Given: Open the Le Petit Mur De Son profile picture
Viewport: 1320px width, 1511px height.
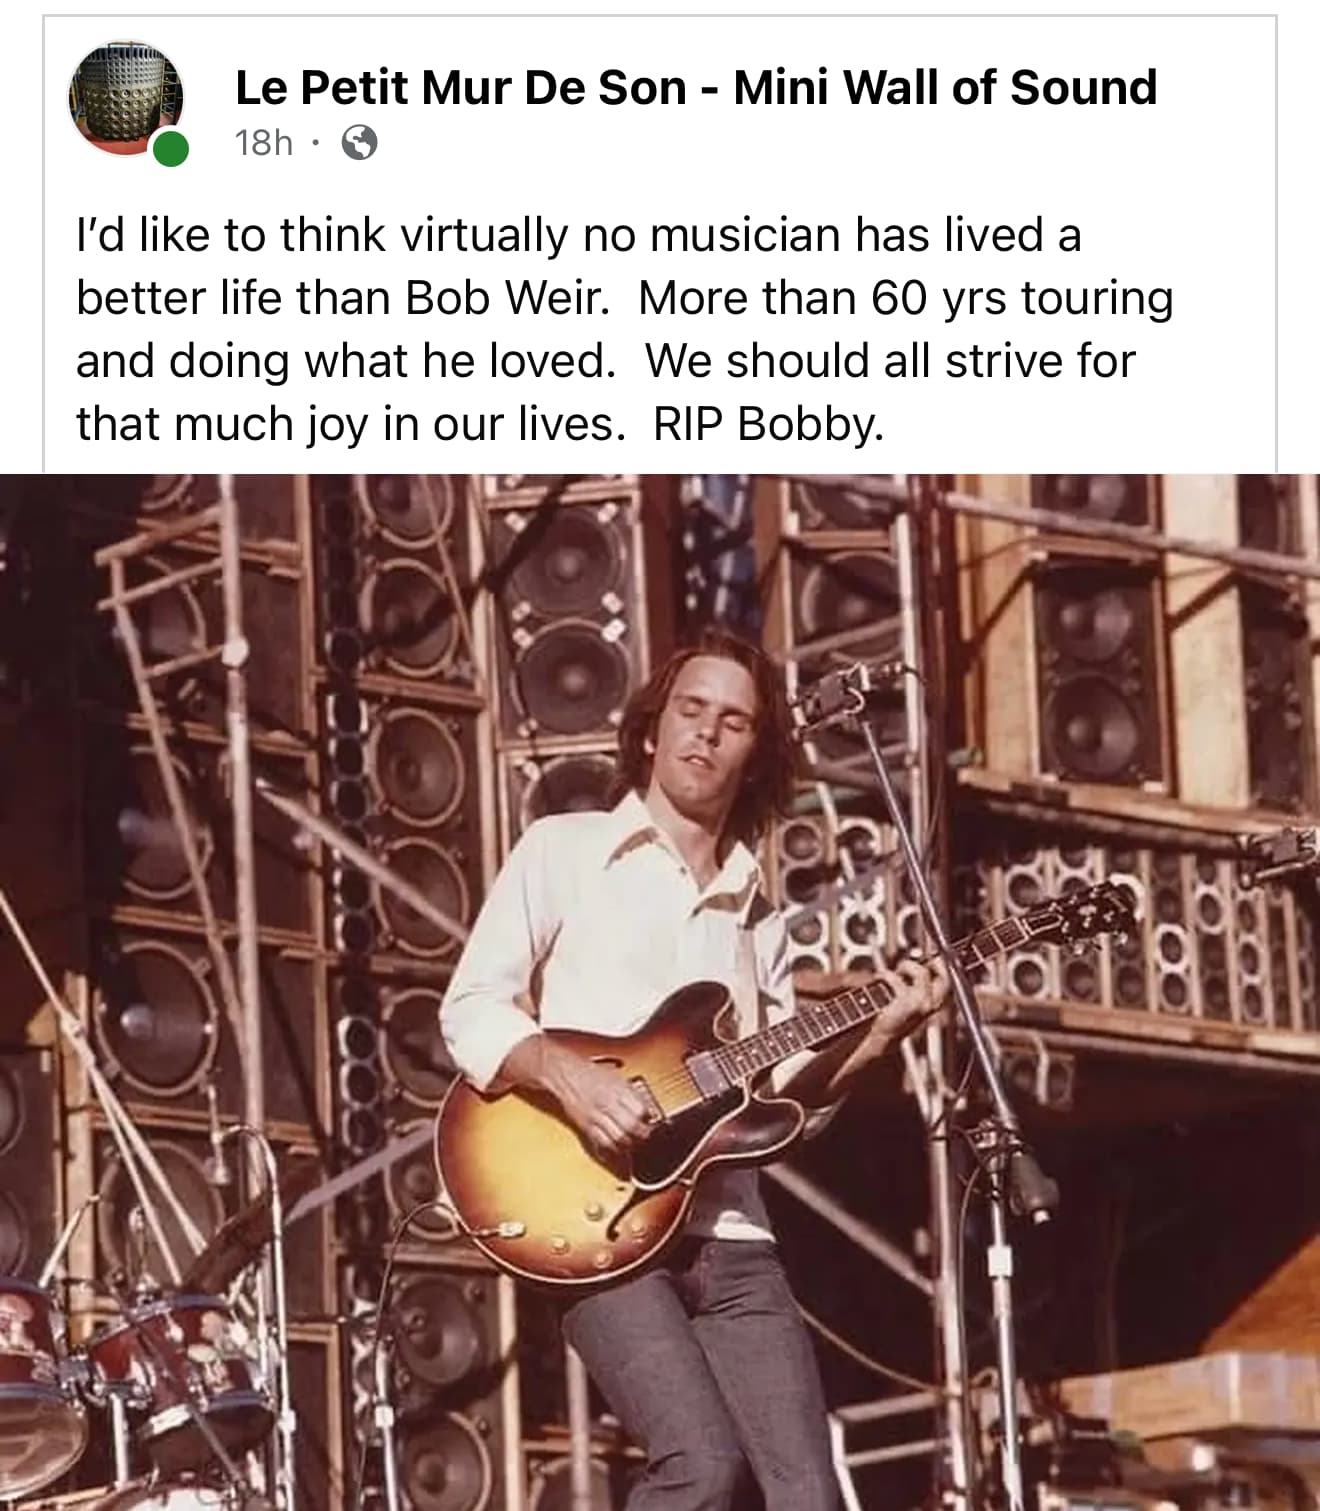Looking at the screenshot, I should [x=124, y=97].
